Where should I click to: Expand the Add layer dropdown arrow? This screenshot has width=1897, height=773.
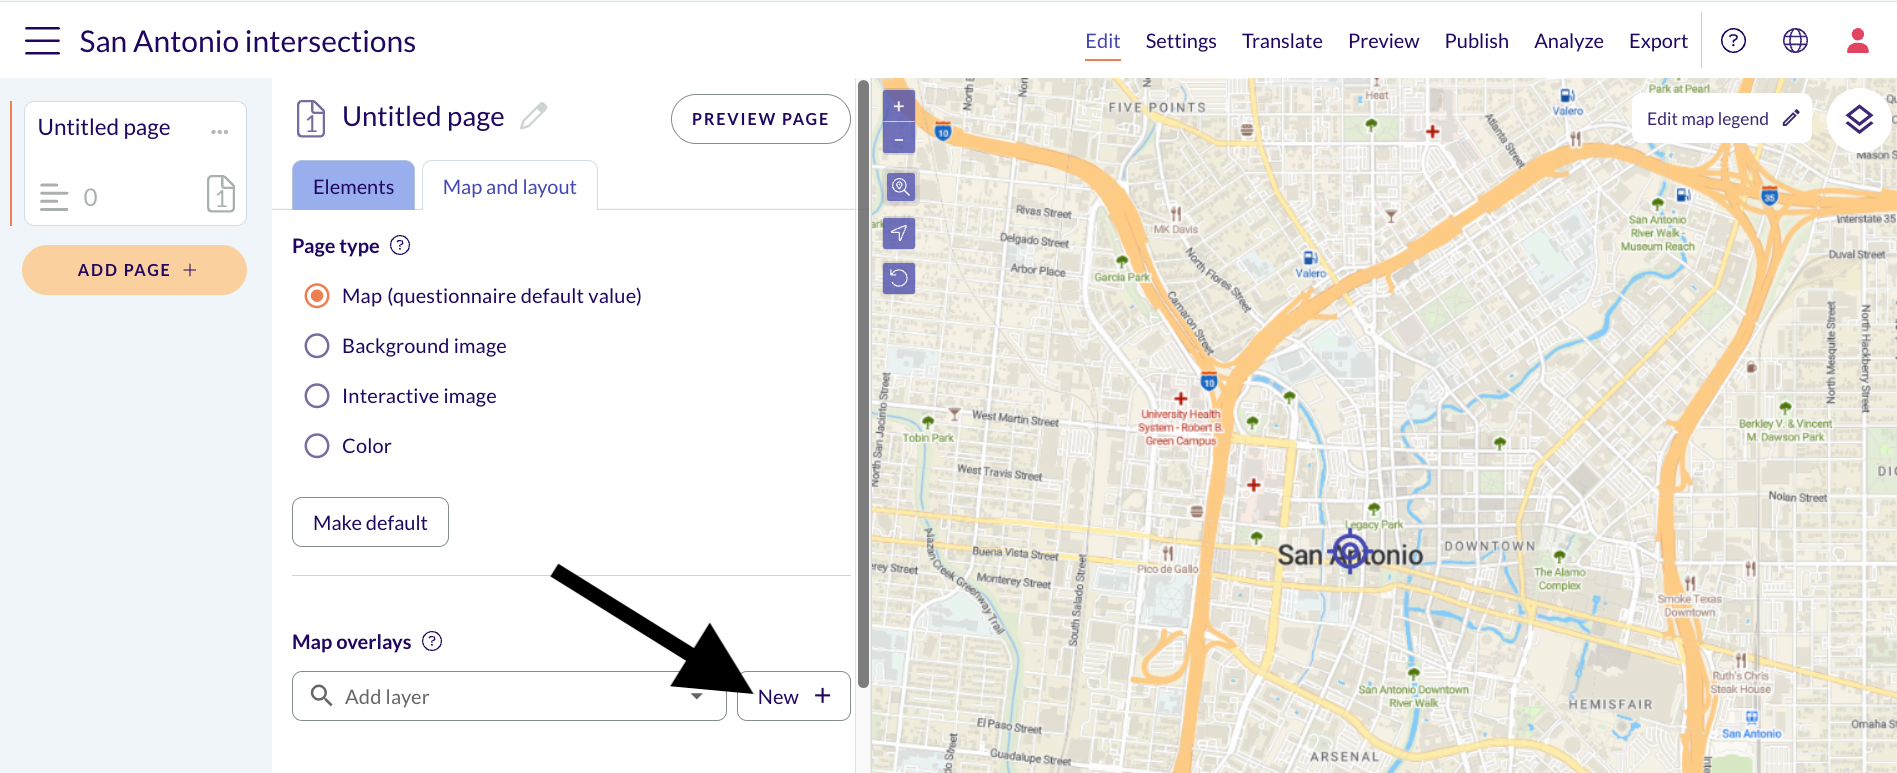pyautogui.click(x=697, y=696)
